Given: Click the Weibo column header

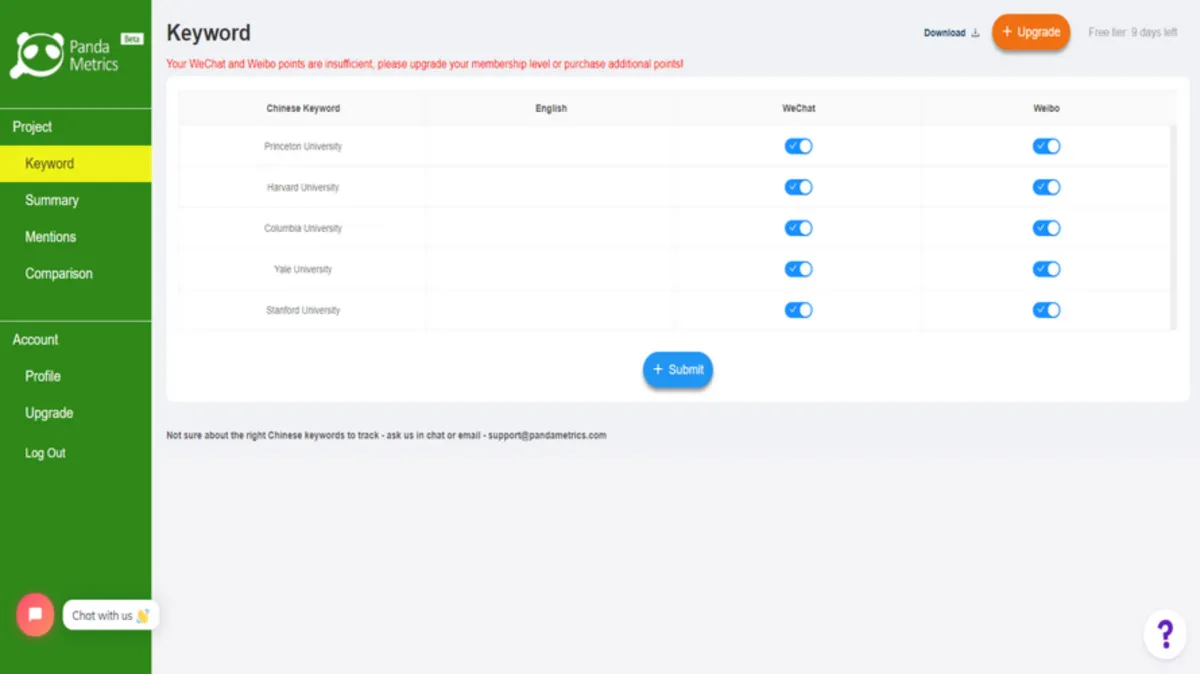Looking at the screenshot, I should pos(1046,108).
